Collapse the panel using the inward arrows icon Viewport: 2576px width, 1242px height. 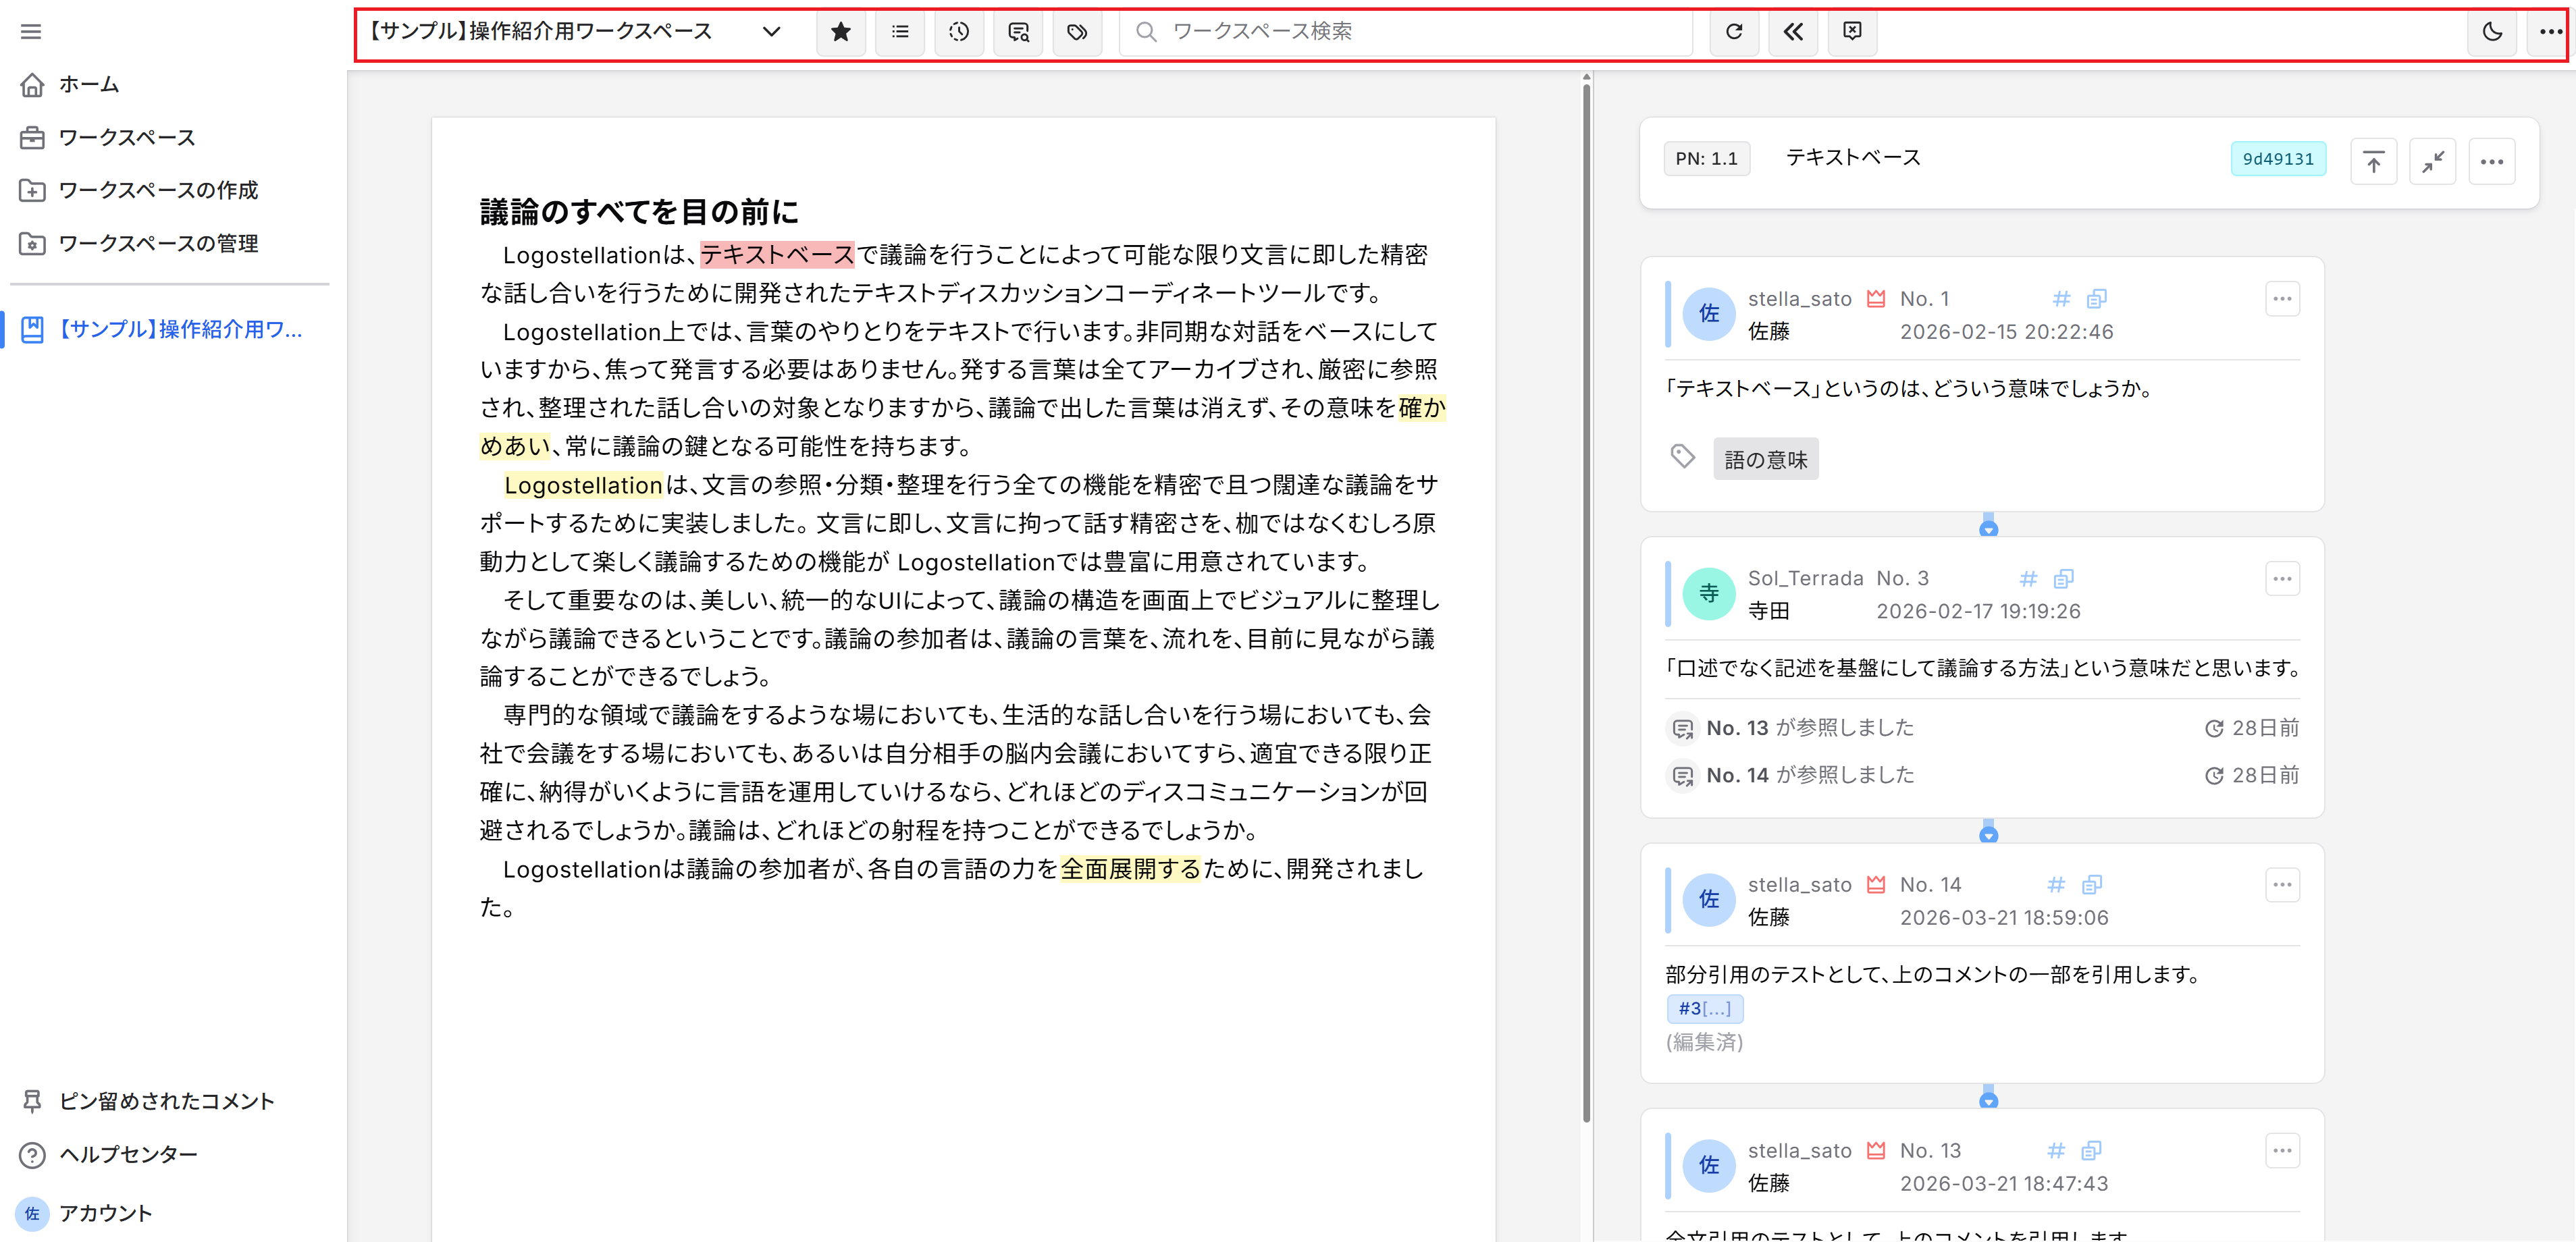[x=2432, y=161]
